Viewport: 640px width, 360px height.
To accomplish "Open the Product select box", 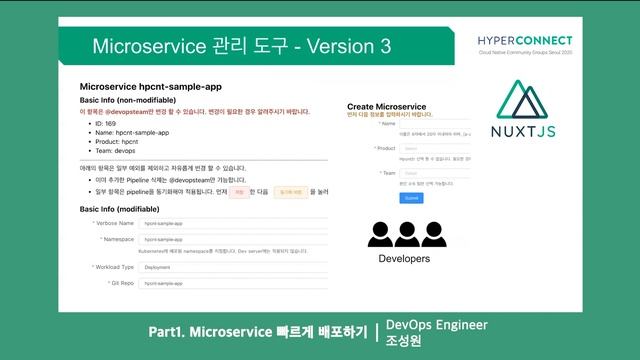I will [x=435, y=149].
